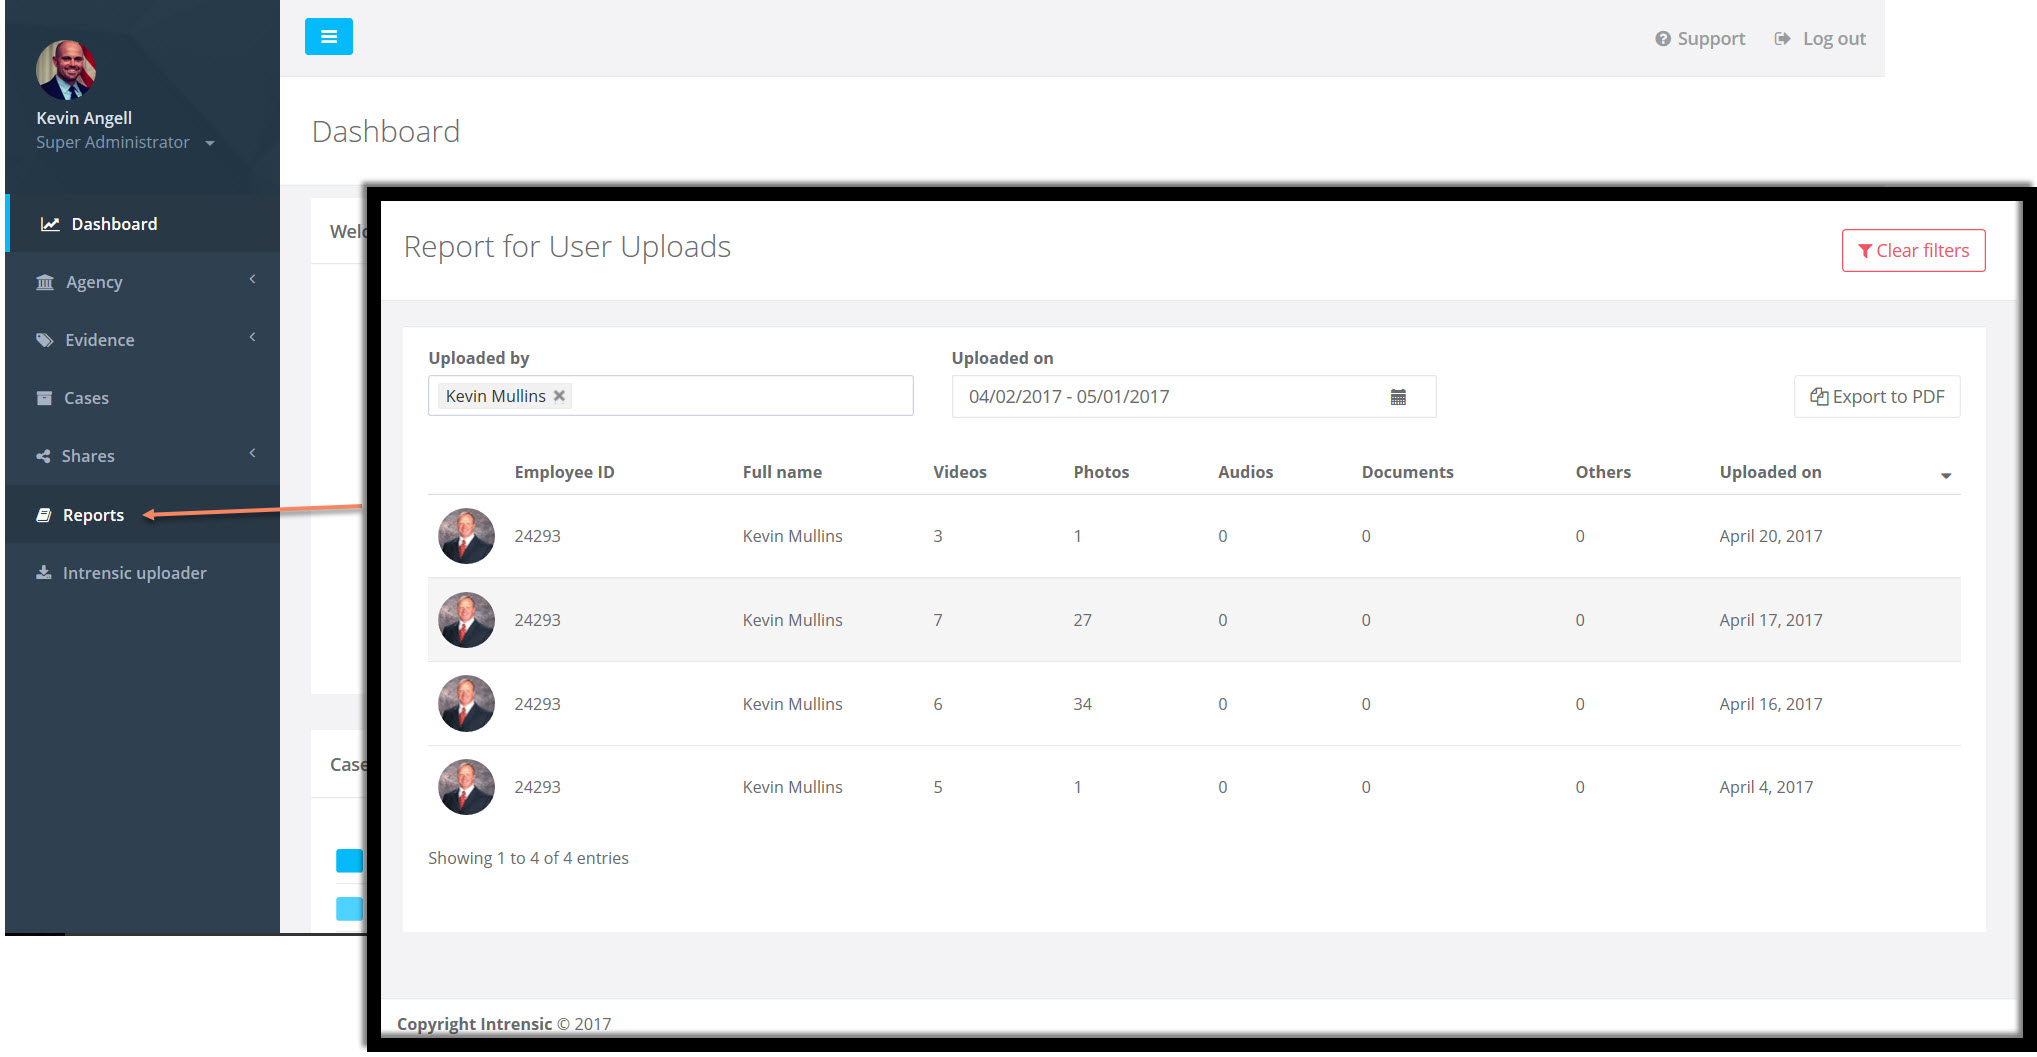This screenshot has height=1057, width=2037.
Task: Remove Kevin Mullins filter tag
Action: coord(560,396)
